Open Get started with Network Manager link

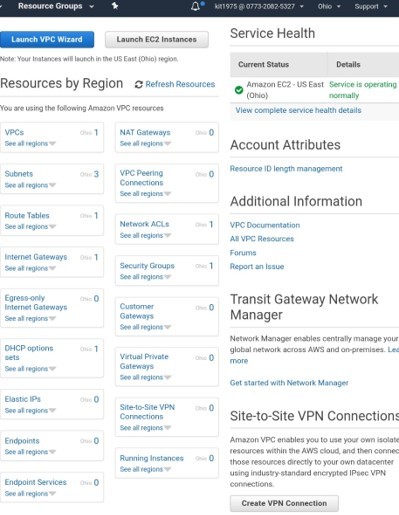(289, 383)
